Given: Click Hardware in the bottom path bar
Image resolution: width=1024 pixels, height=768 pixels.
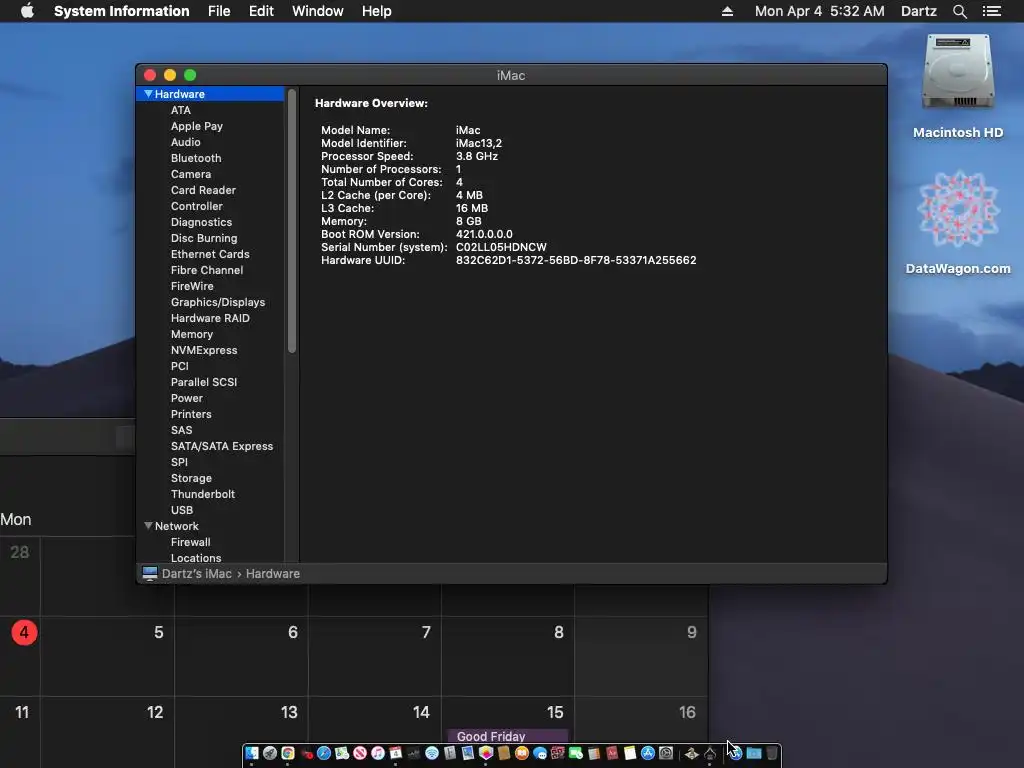Looking at the screenshot, I should pos(272,573).
